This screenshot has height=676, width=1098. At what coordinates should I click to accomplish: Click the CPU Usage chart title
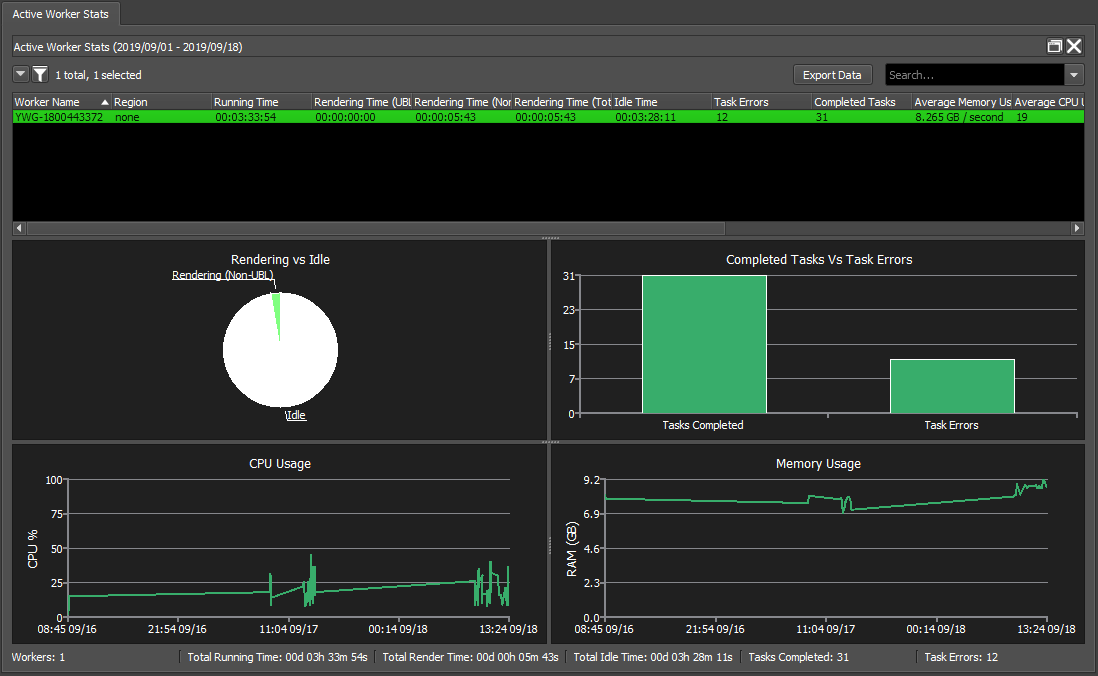click(x=280, y=463)
